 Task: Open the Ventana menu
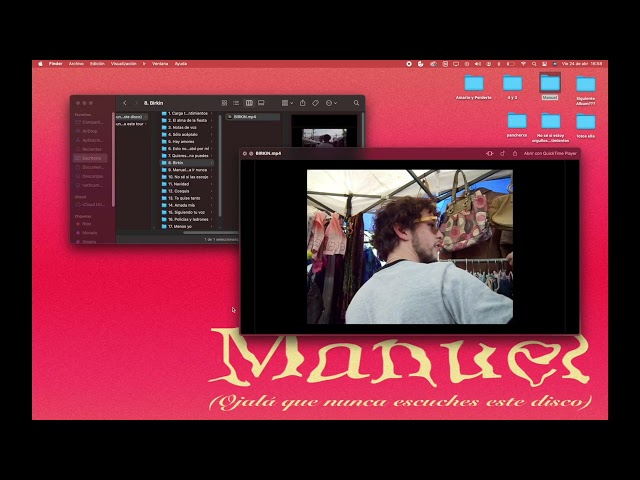click(x=160, y=64)
